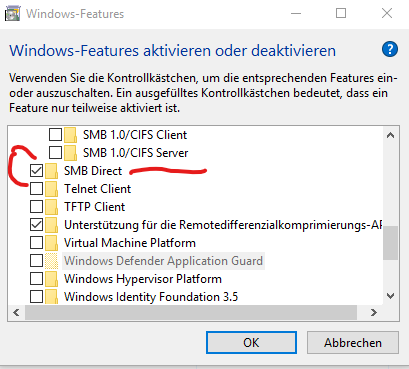The height and width of the screenshot is (369, 409).
Task: Click the scroll down arrow of feature list
Action: pyautogui.click(x=390, y=295)
